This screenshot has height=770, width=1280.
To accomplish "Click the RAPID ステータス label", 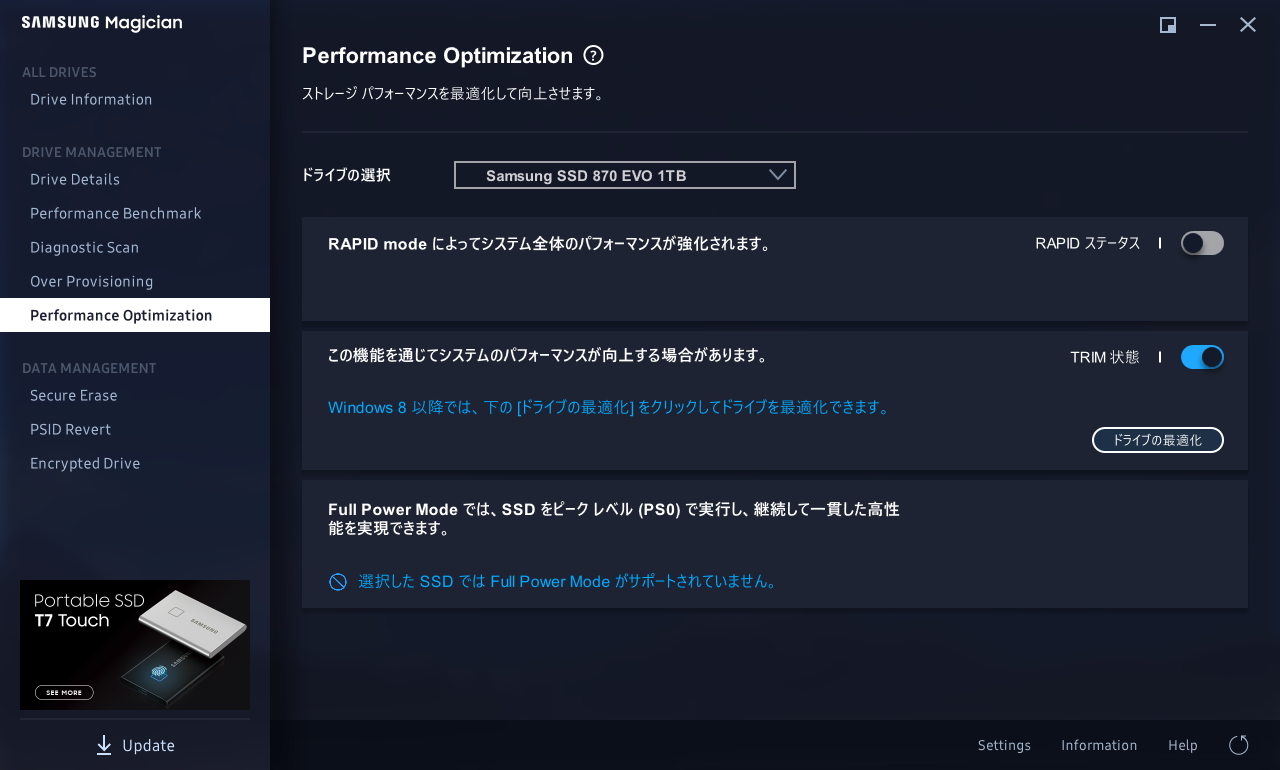I will [x=1088, y=243].
